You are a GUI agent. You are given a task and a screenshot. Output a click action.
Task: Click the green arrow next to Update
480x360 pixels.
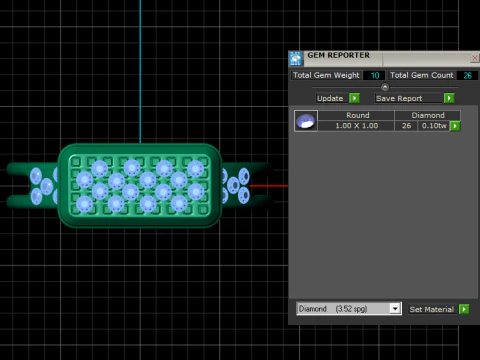click(x=354, y=98)
